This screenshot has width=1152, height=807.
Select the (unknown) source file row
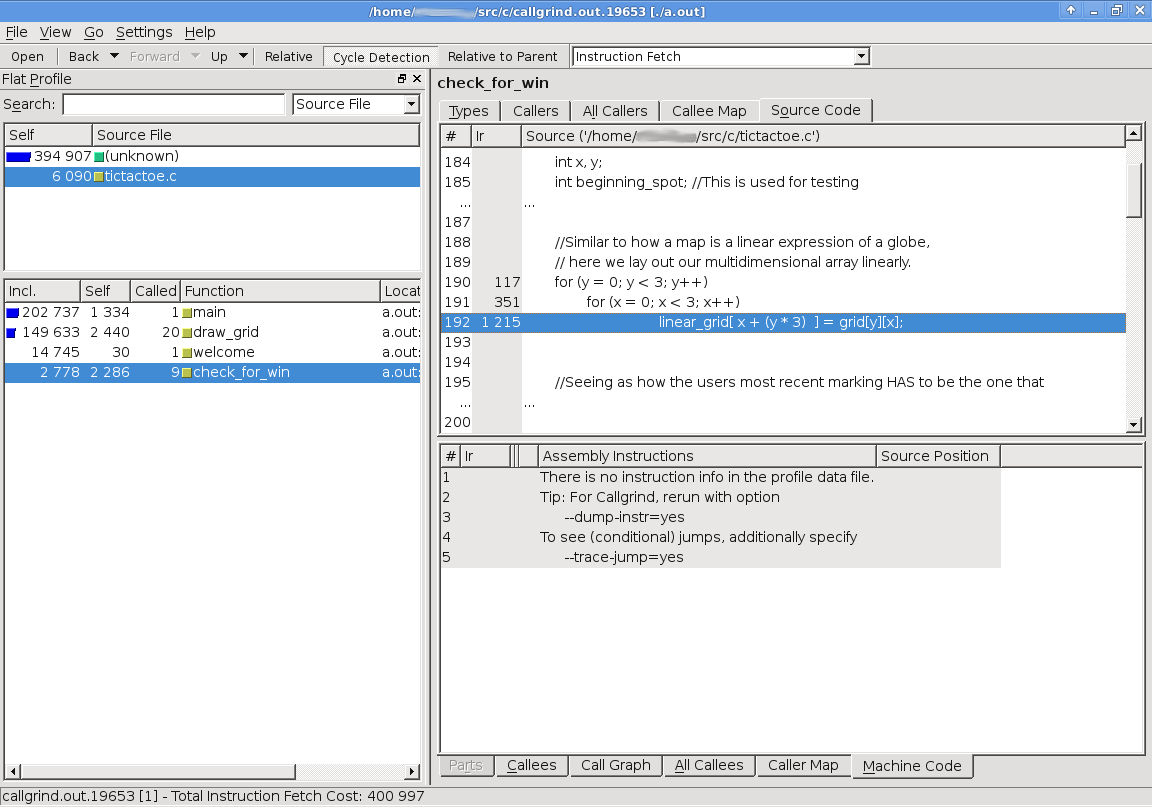pyautogui.click(x=212, y=157)
